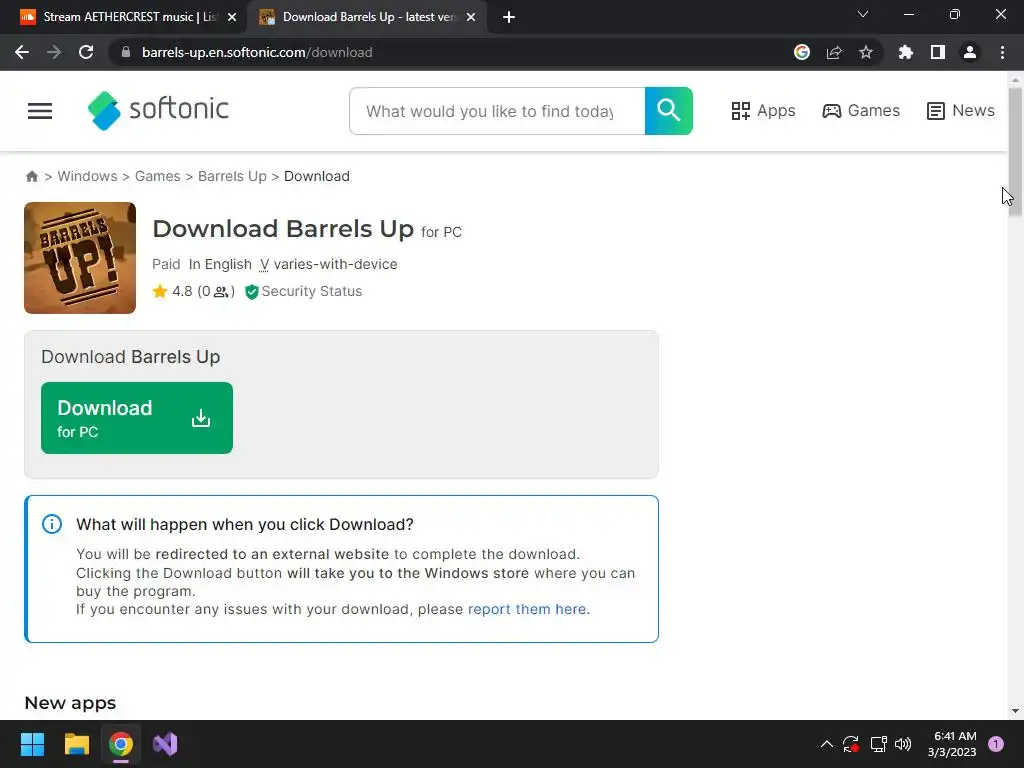Open the News section
Screen dimensions: 1024x768
tap(961, 111)
